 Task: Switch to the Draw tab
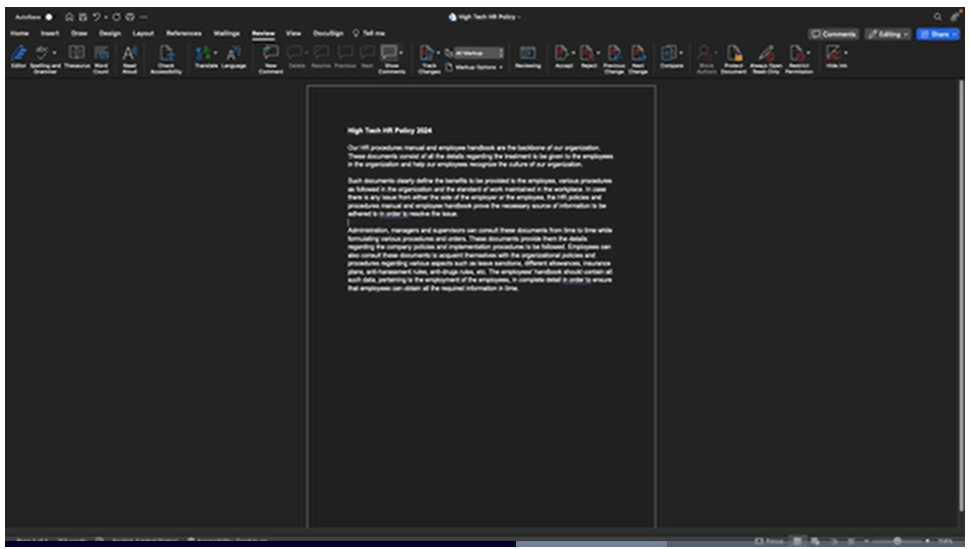(x=79, y=33)
